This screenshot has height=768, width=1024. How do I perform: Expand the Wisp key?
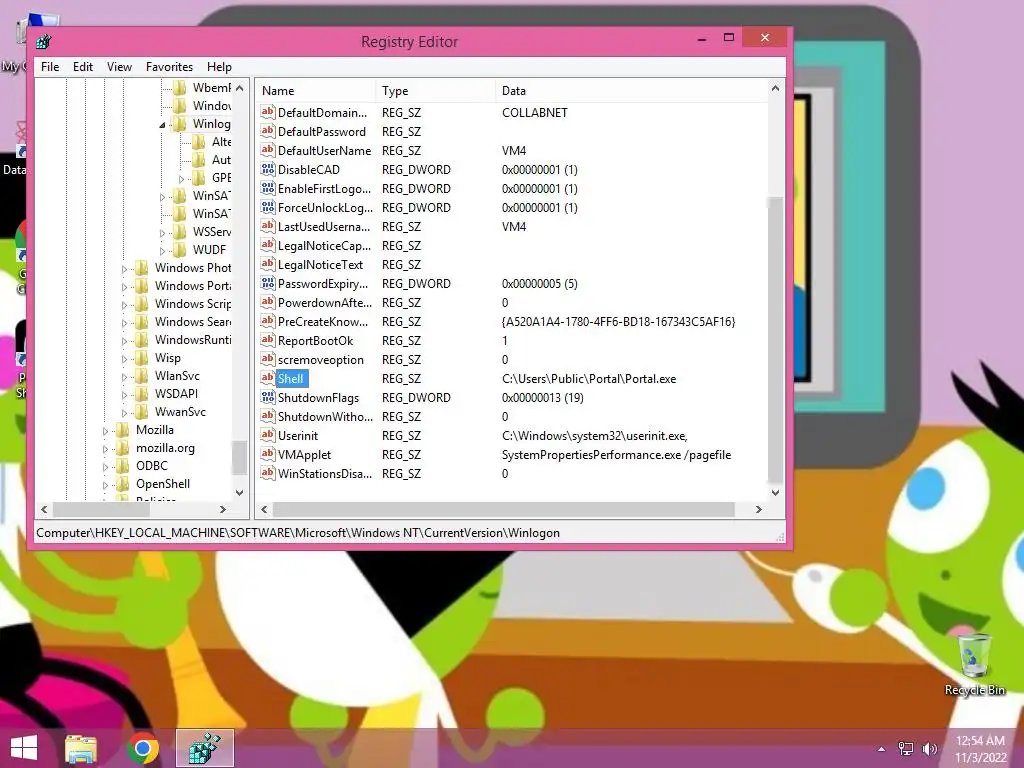pos(124,359)
